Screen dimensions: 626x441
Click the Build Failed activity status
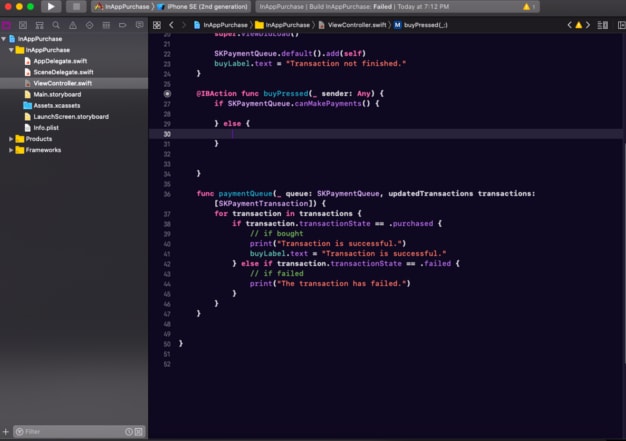pyautogui.click(x=354, y=7)
